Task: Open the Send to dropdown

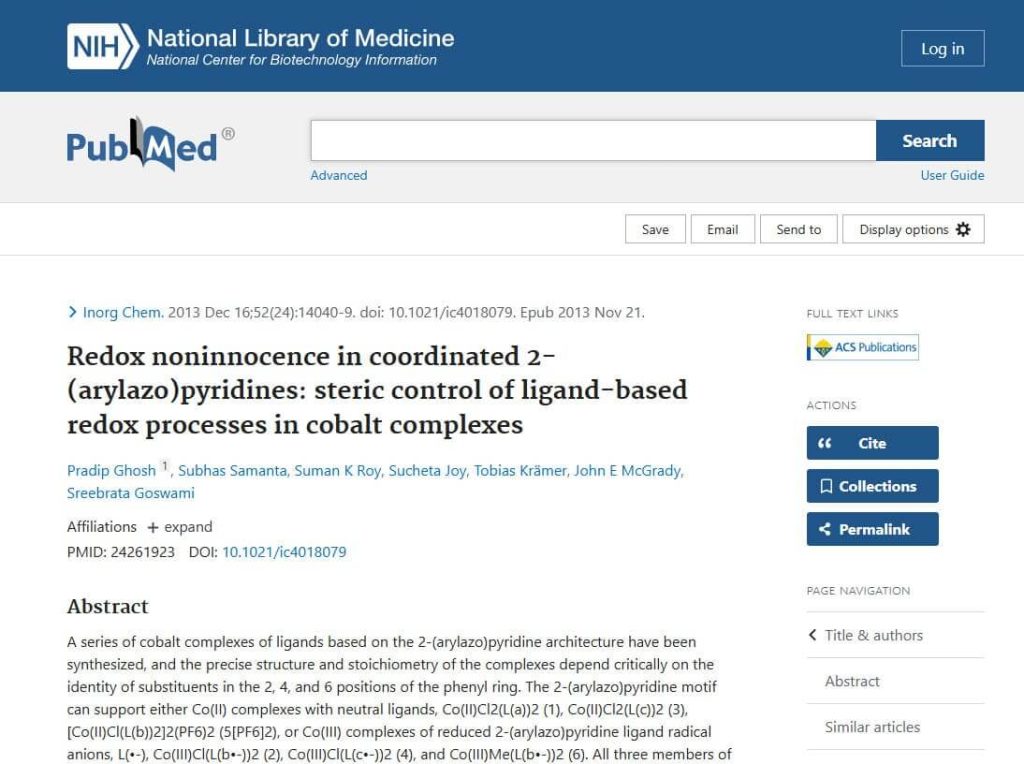Action: pyautogui.click(x=798, y=229)
